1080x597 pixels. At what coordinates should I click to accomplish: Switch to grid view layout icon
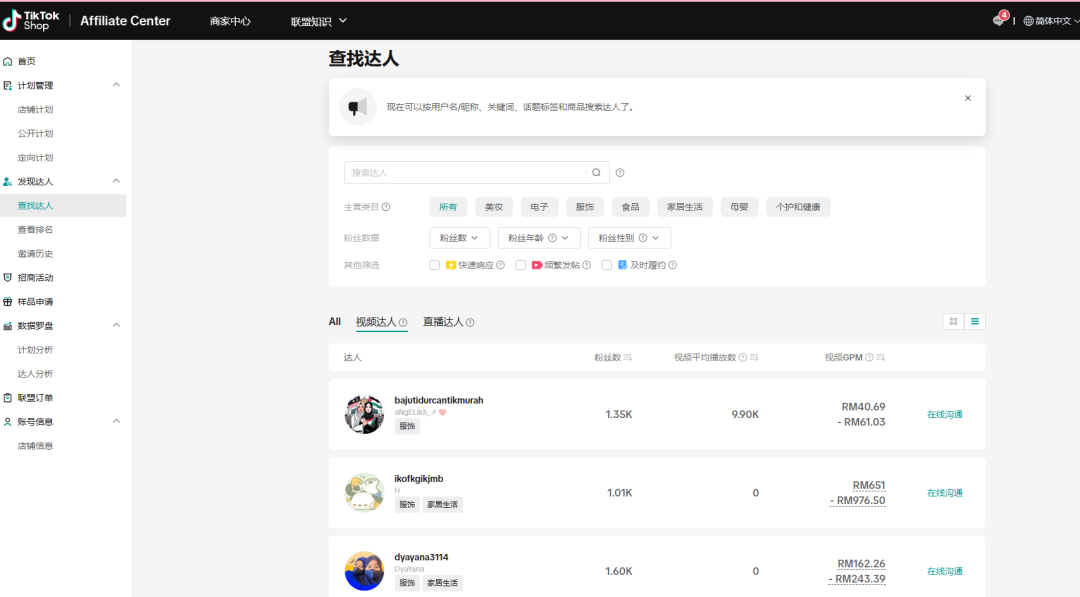click(953, 321)
